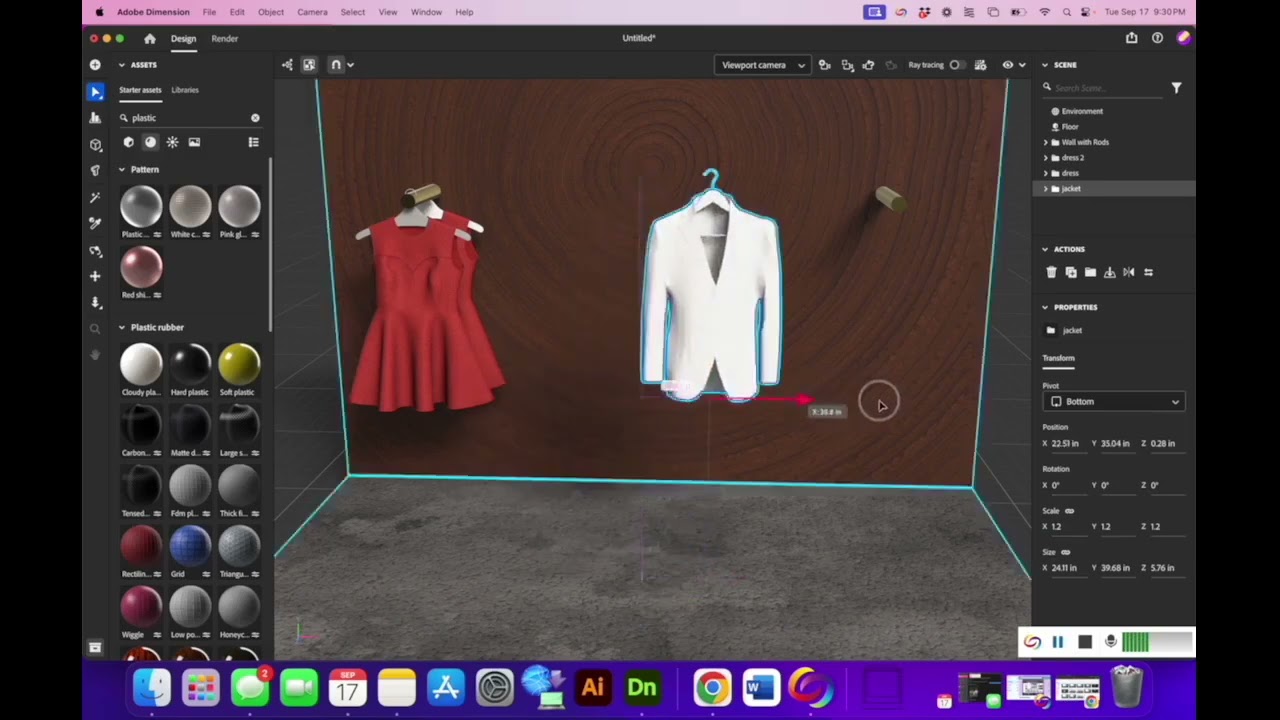Click the Position X value field
This screenshot has height=720, width=1280.
pos(1068,443)
